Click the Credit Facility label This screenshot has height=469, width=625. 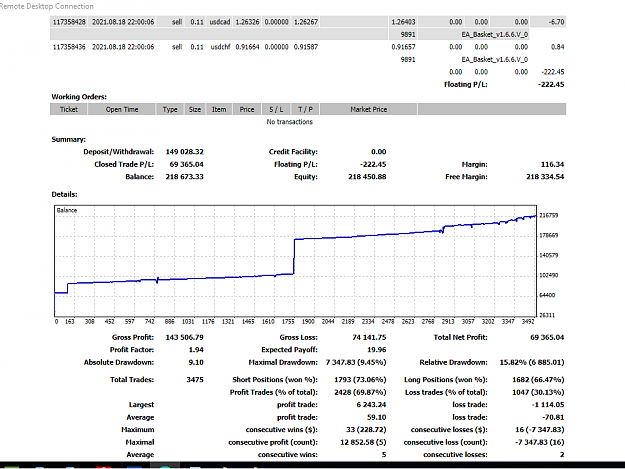pyautogui.click(x=293, y=152)
